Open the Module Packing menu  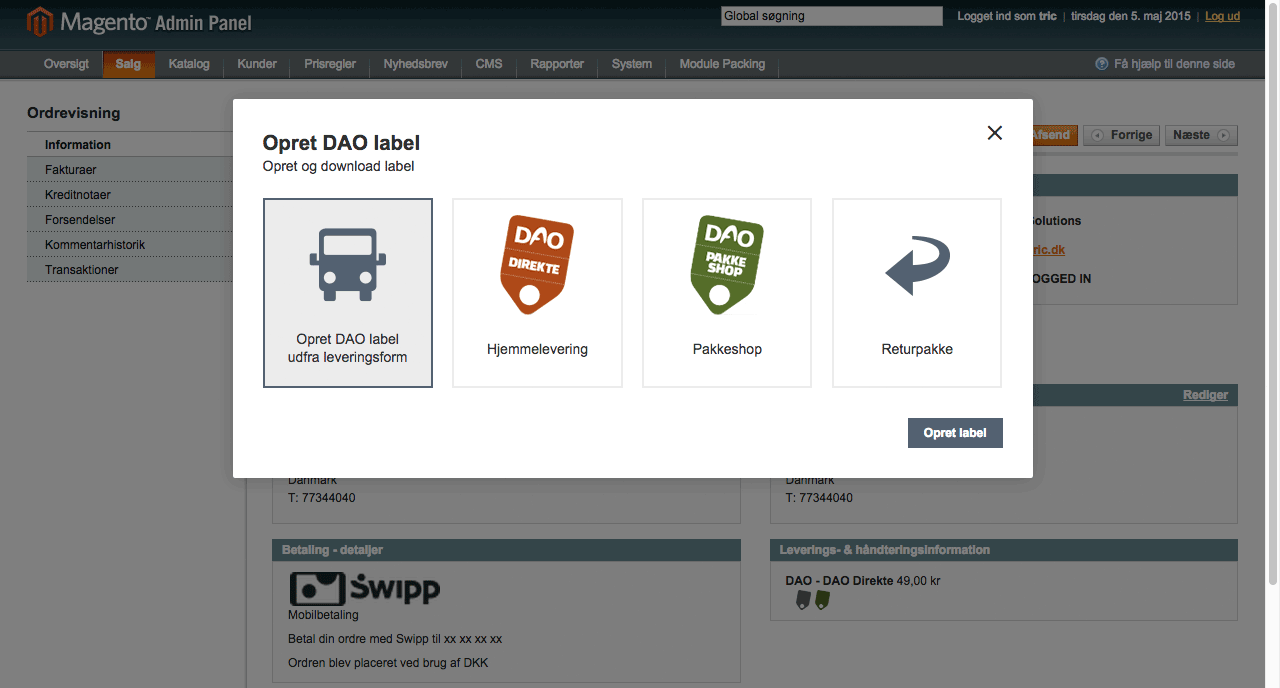tap(722, 64)
